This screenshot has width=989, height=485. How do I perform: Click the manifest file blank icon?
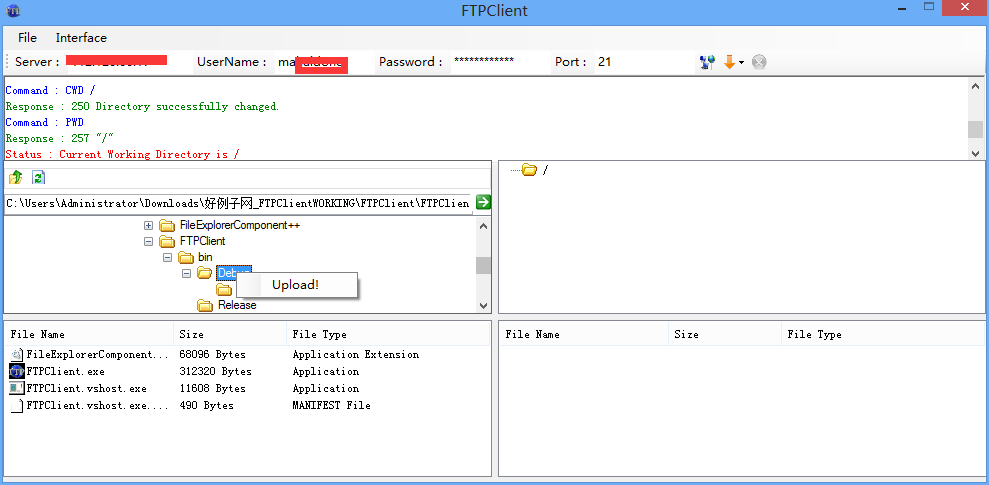coord(17,406)
